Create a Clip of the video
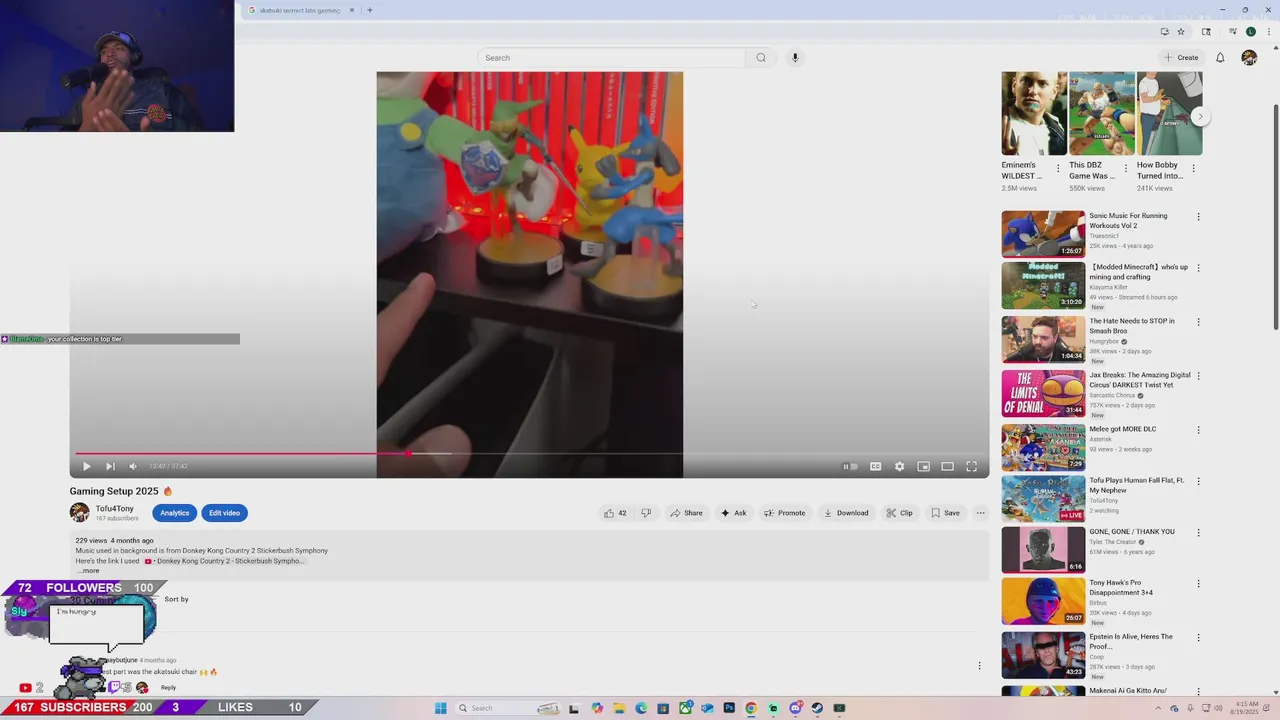1280x720 pixels. click(900, 513)
